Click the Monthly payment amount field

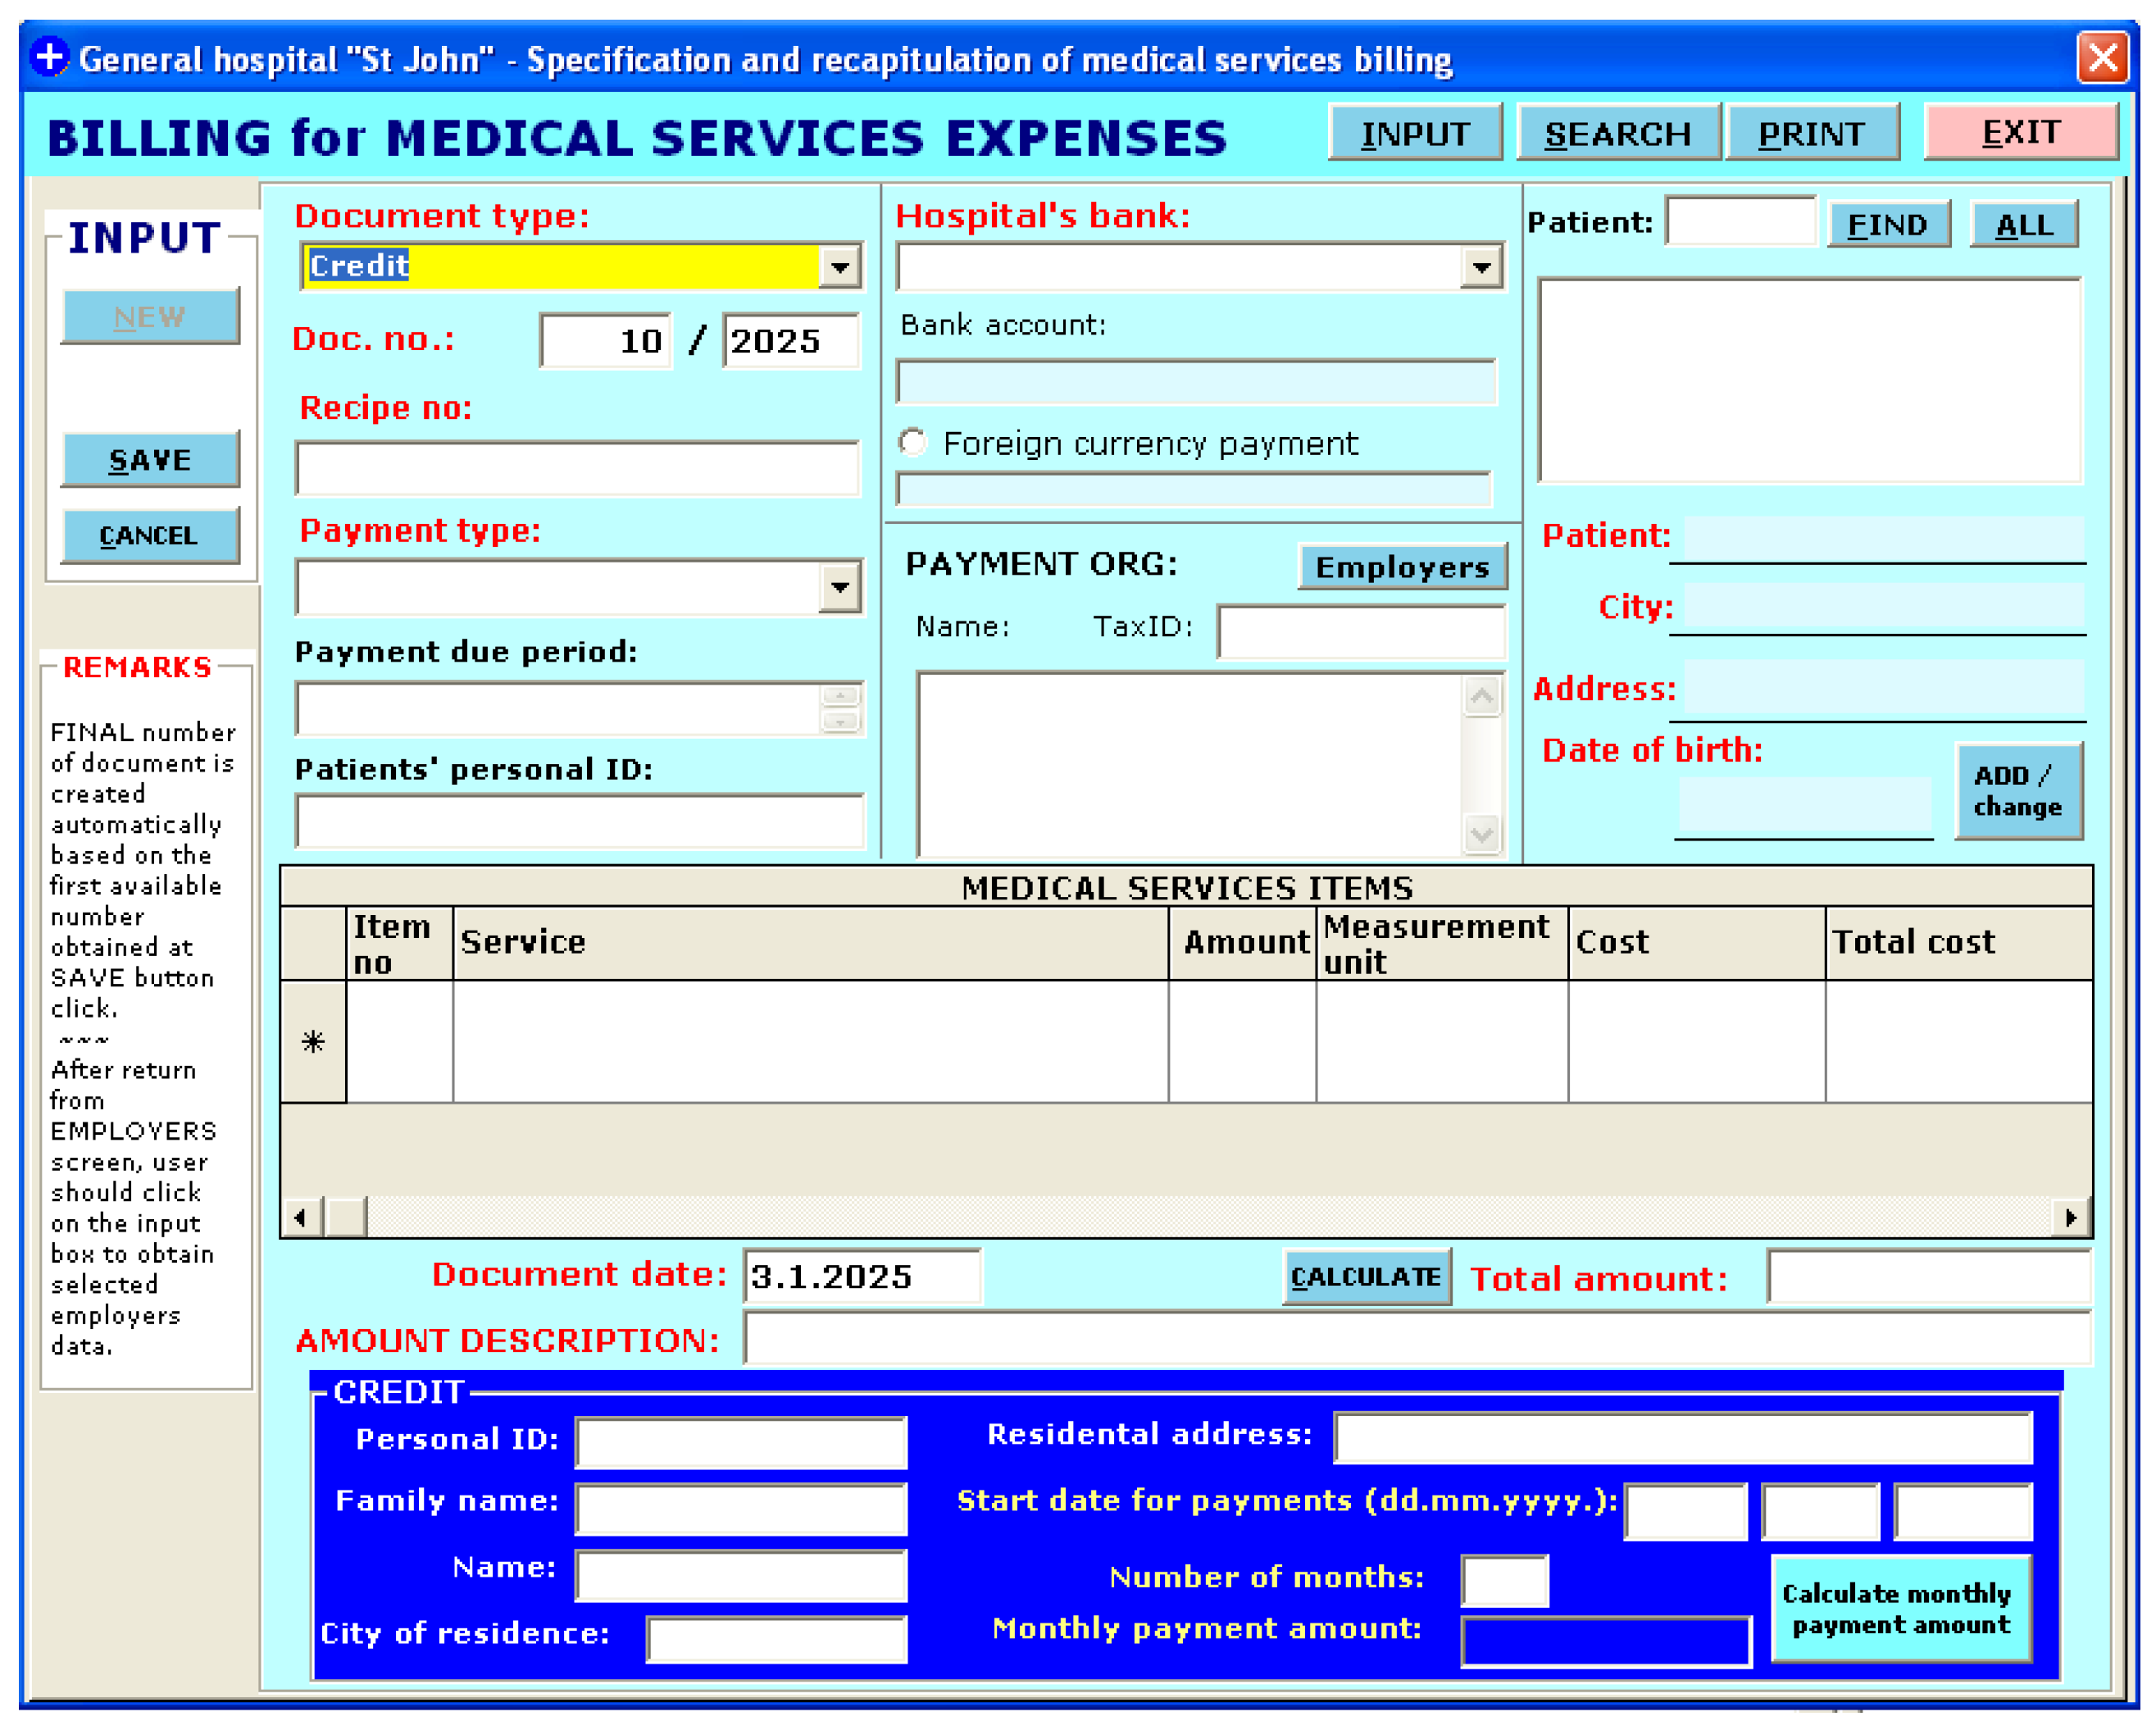[x=1606, y=1642]
